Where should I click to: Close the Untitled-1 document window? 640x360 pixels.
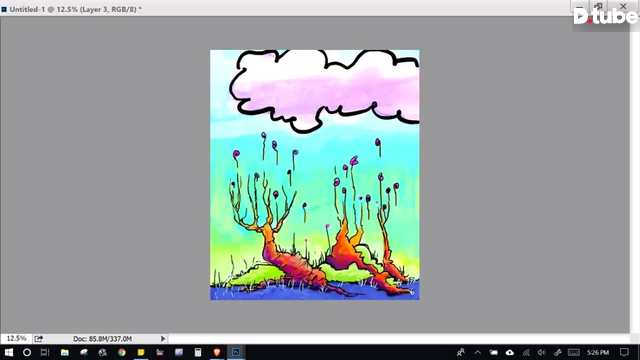click(x=623, y=6)
